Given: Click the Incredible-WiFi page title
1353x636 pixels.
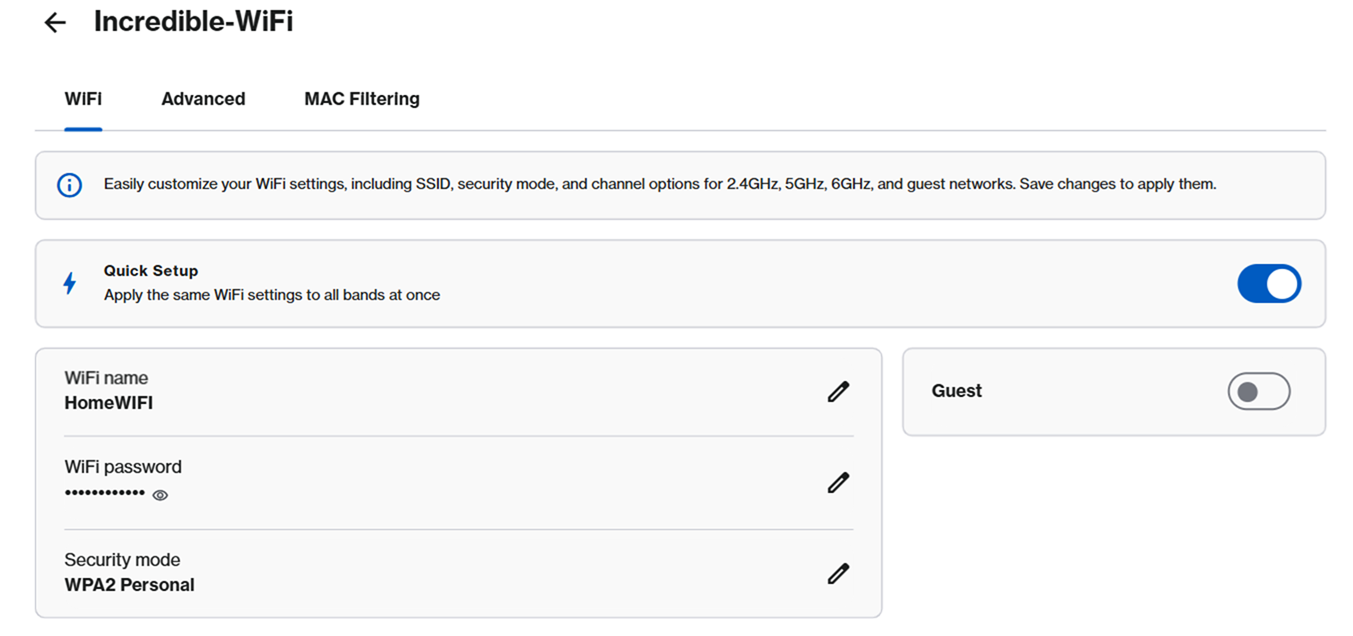Looking at the screenshot, I should pyautogui.click(x=193, y=21).
